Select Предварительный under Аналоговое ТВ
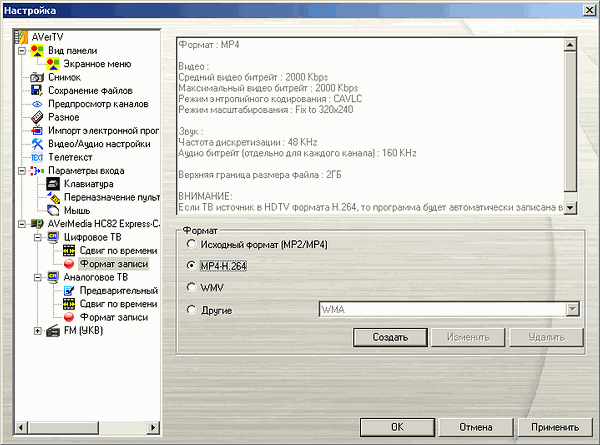The height and width of the screenshot is (445, 600). click(x=119, y=291)
